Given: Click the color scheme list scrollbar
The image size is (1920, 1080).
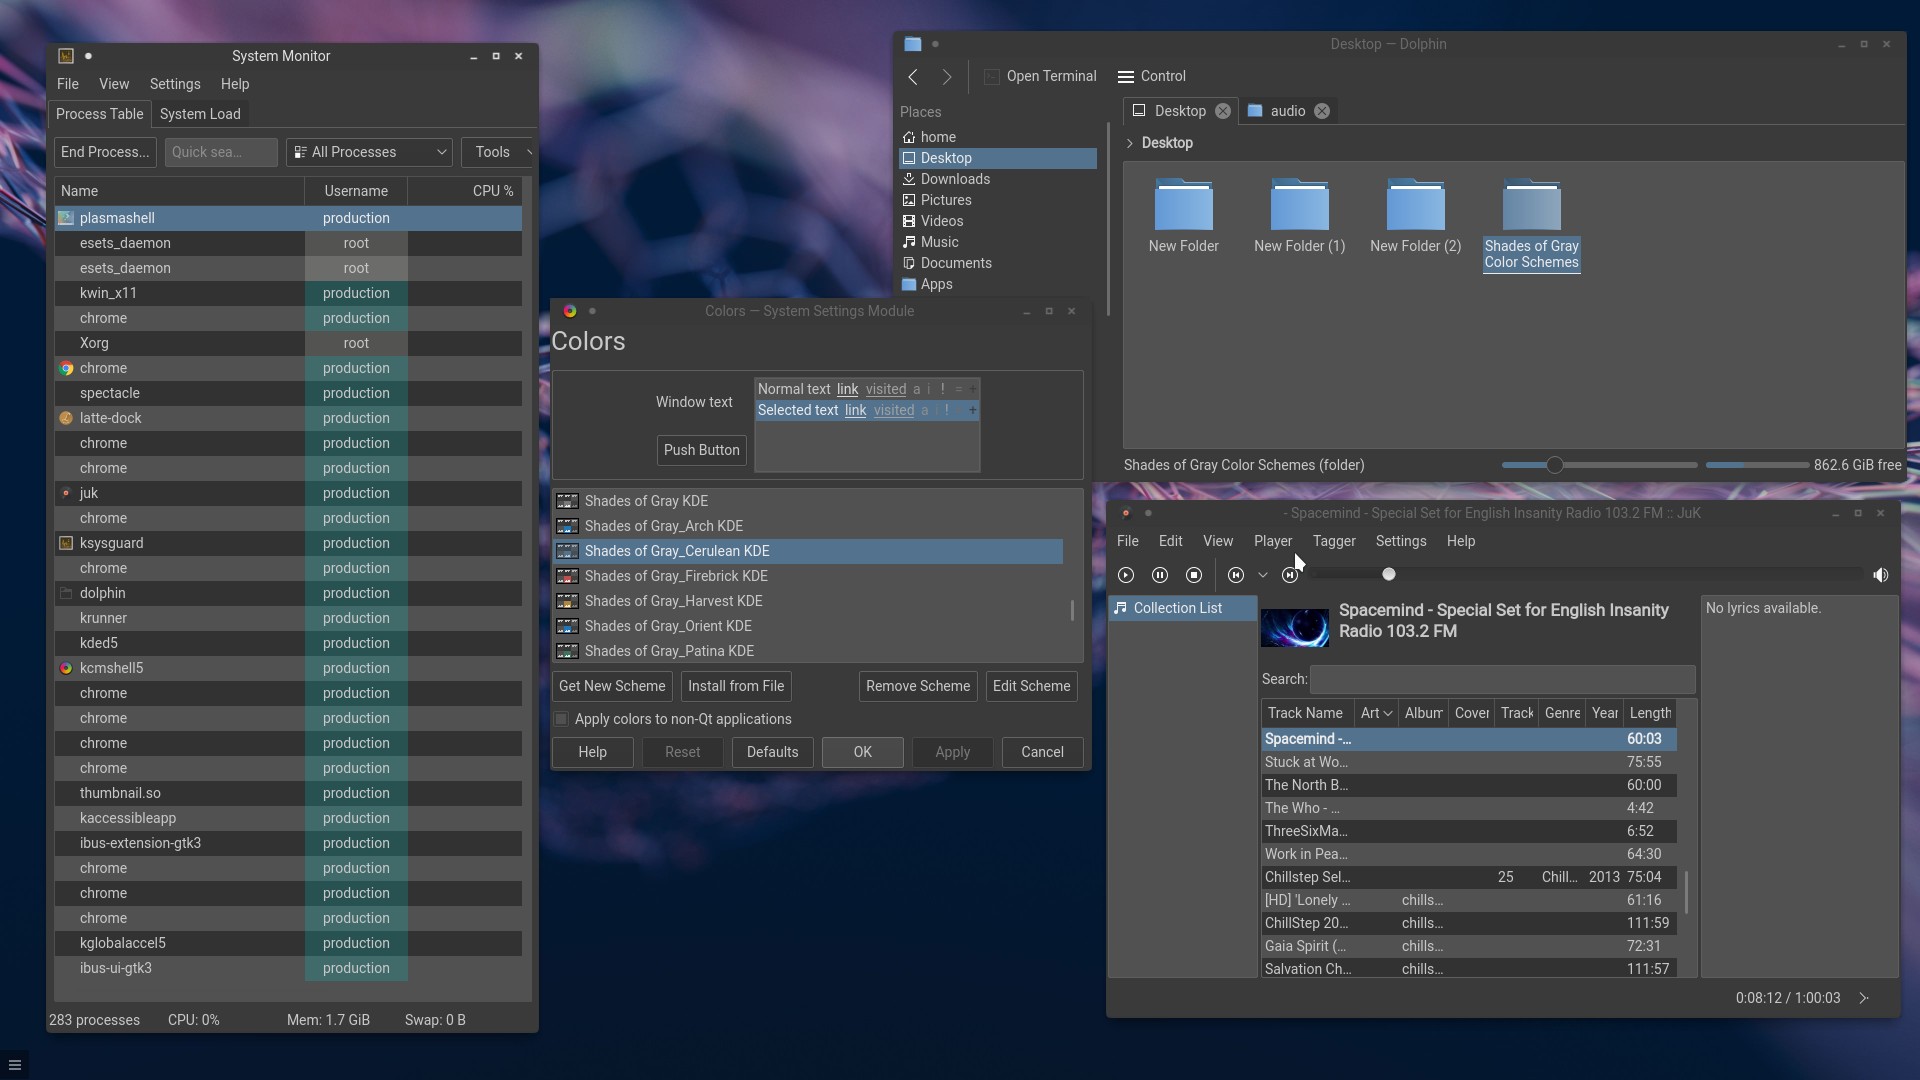Looking at the screenshot, I should [1073, 610].
